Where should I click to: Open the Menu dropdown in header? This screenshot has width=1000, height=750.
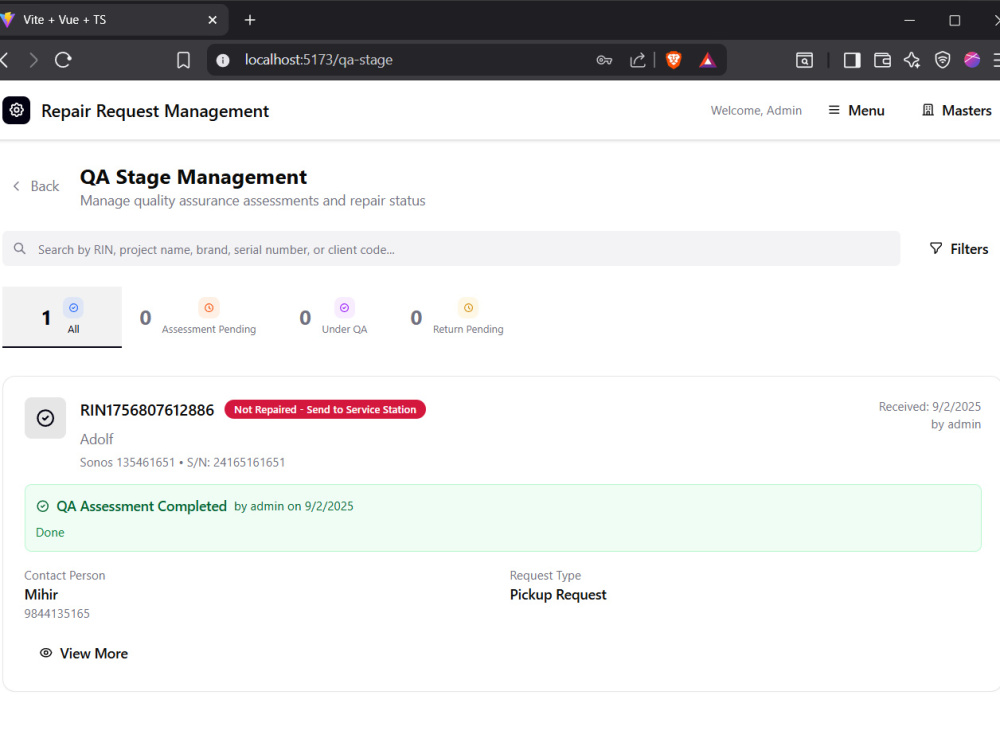pos(857,110)
